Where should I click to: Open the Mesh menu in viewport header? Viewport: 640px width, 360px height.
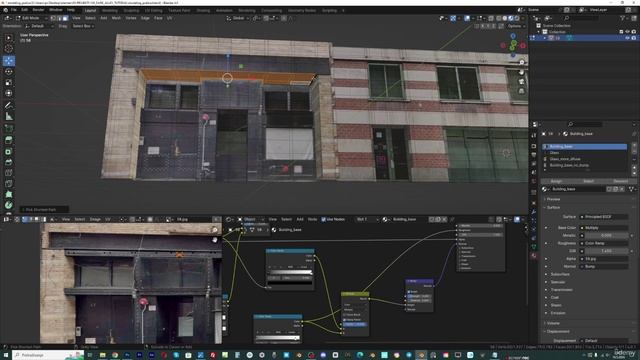[116, 18]
